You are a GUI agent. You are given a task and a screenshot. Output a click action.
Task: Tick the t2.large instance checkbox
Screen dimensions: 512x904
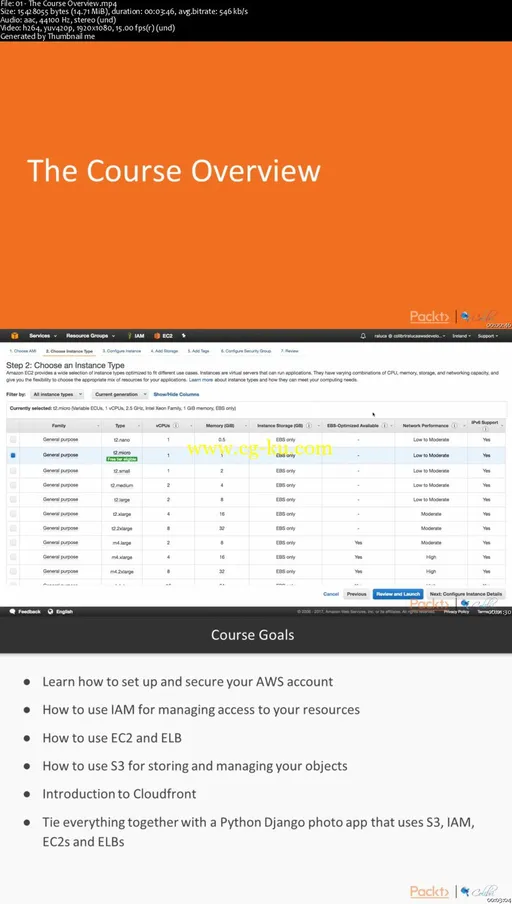[13, 499]
